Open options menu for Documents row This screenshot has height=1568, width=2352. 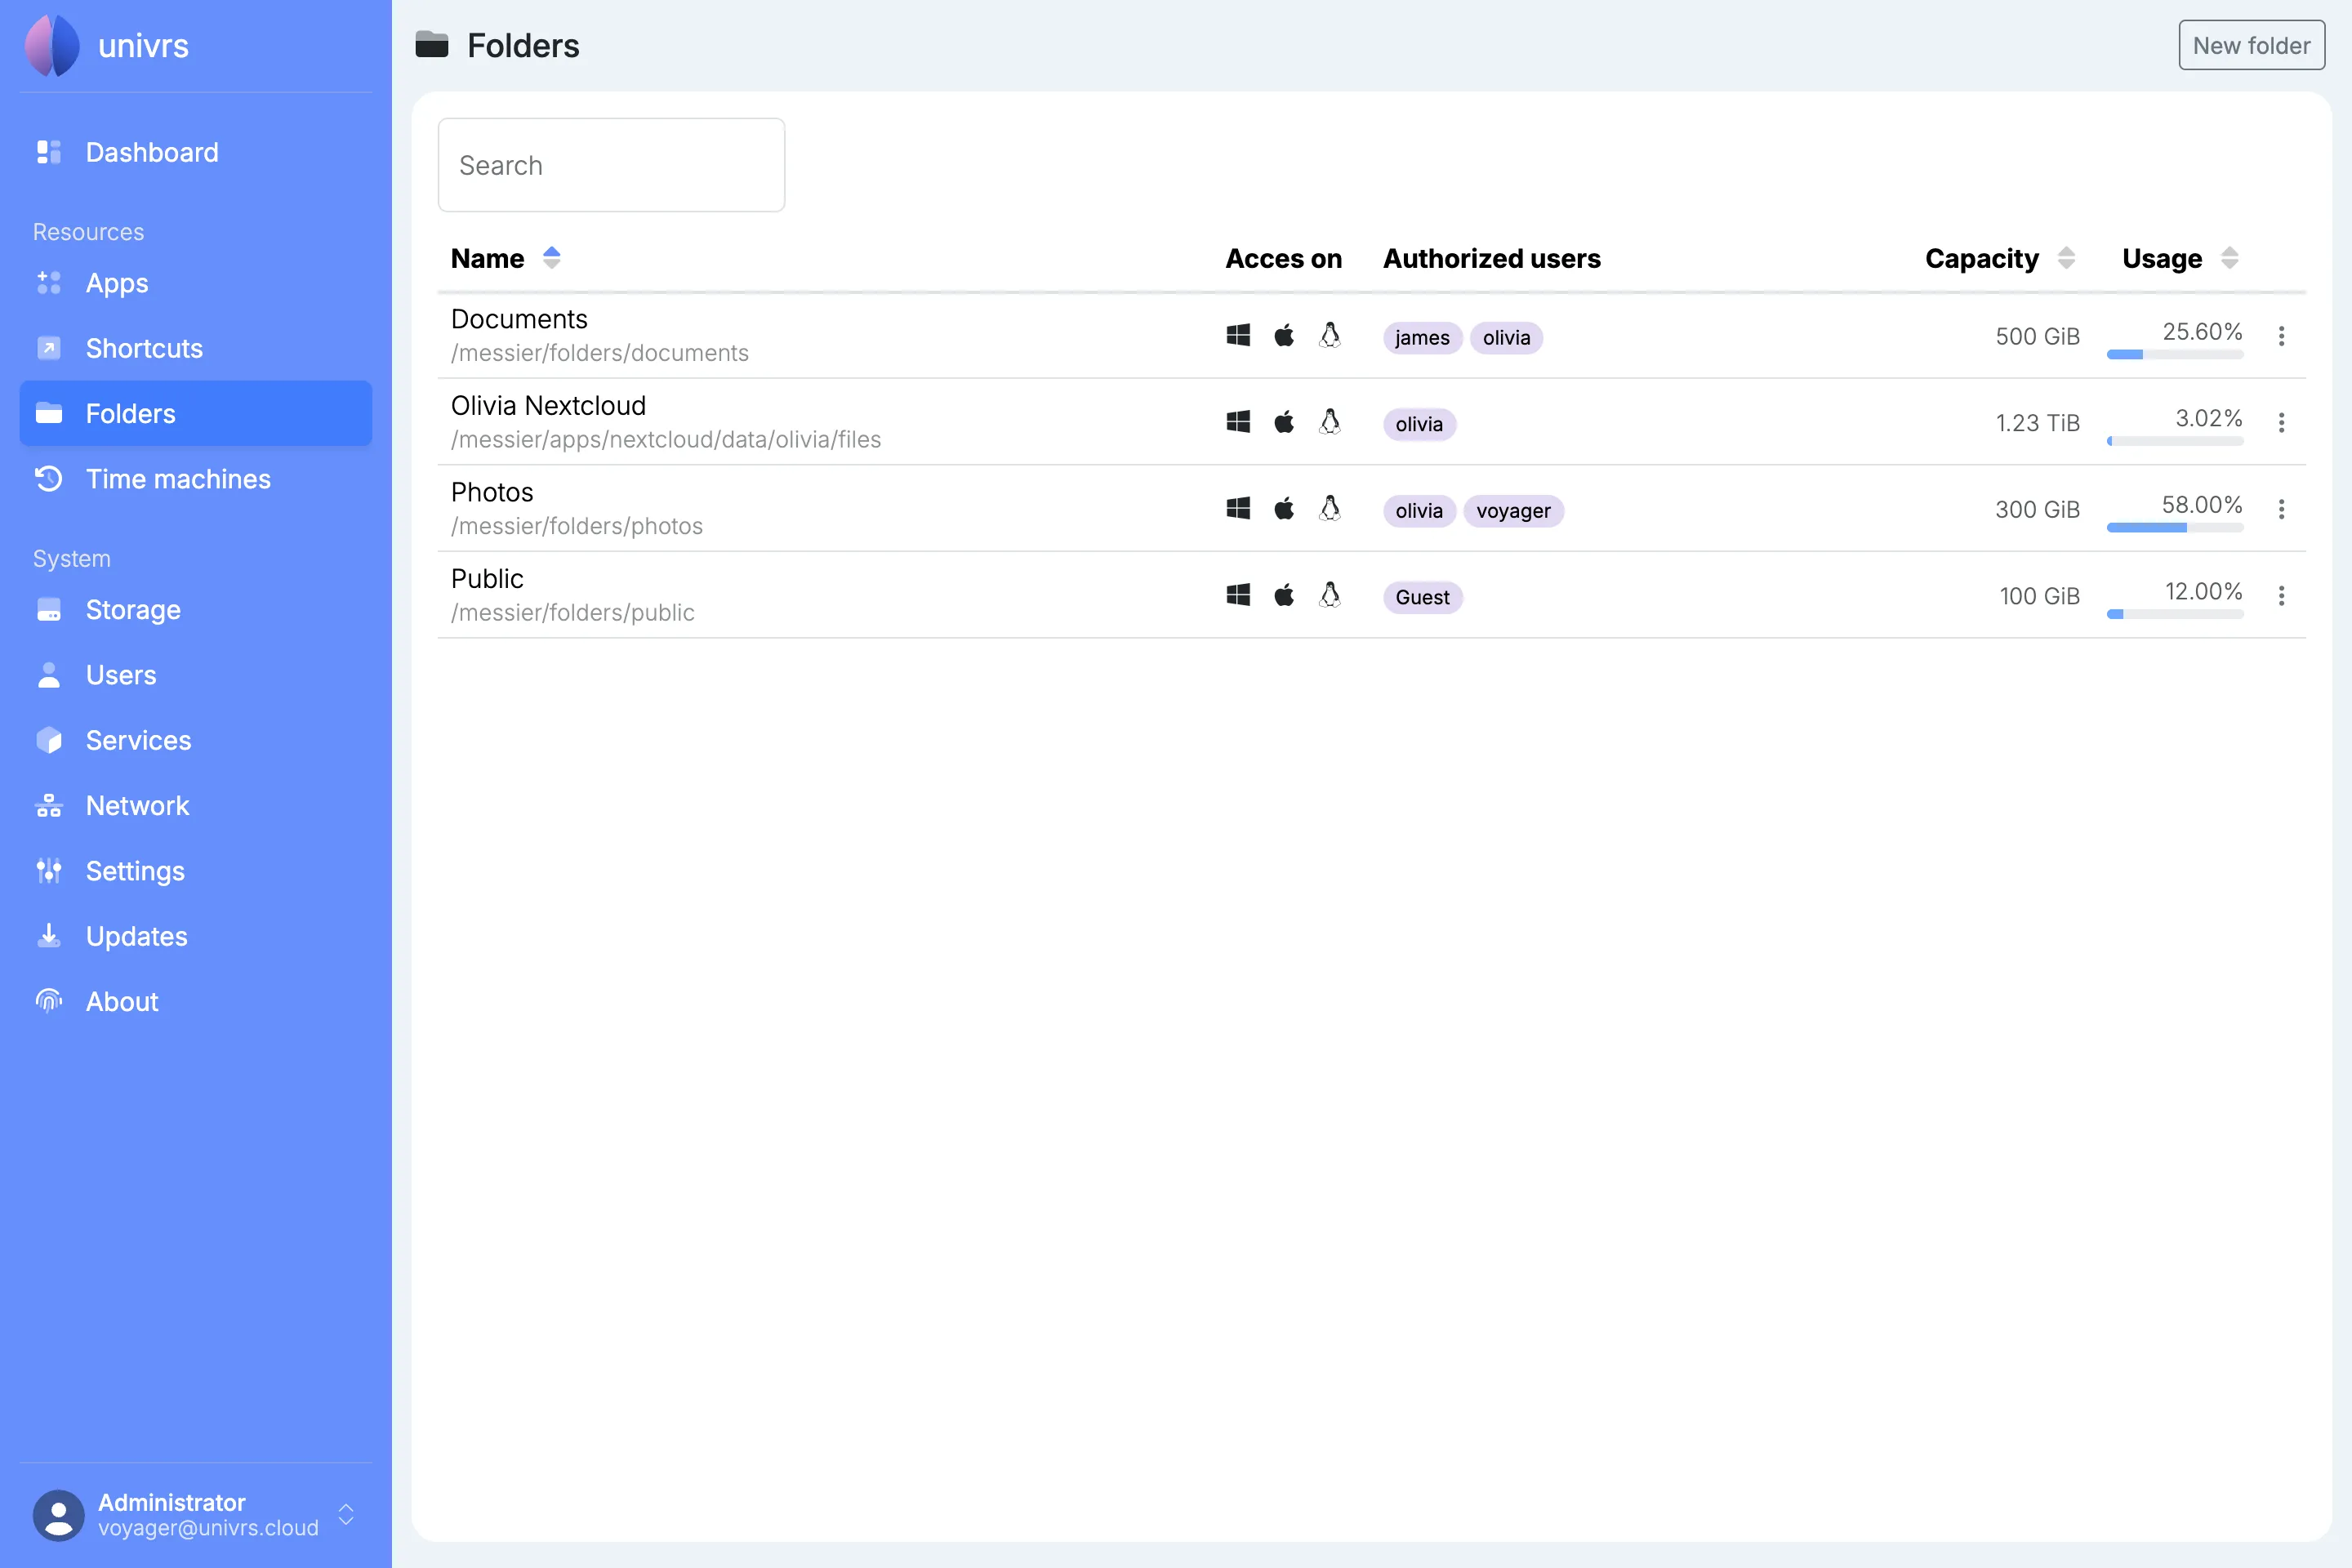2281,336
